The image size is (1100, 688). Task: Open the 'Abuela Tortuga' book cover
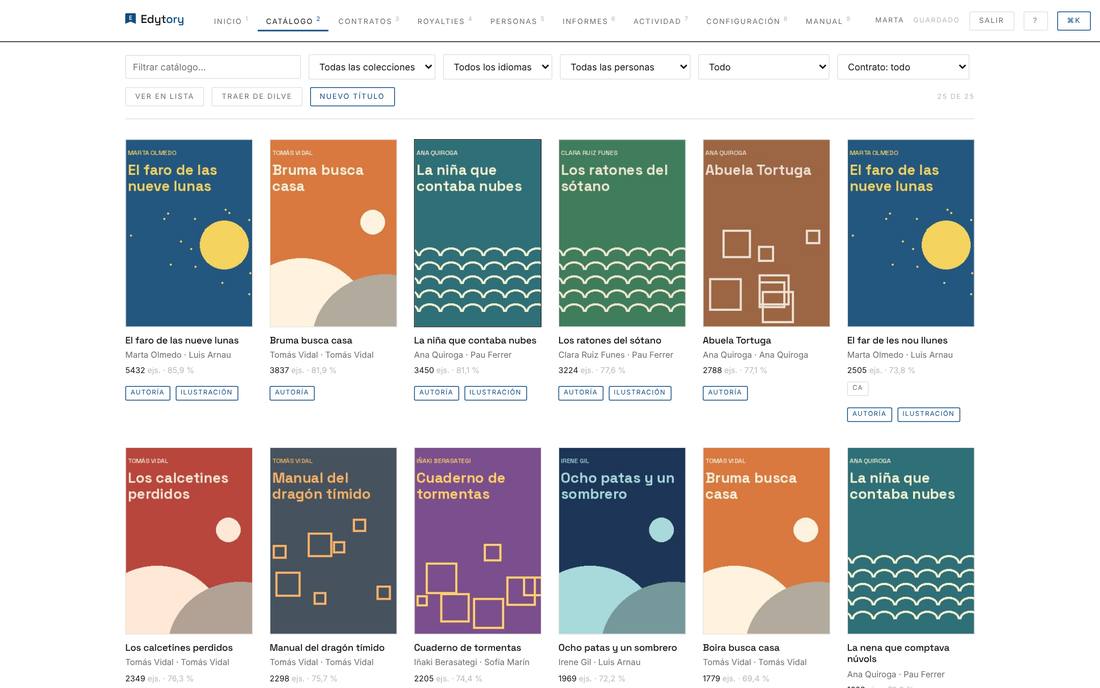766,233
